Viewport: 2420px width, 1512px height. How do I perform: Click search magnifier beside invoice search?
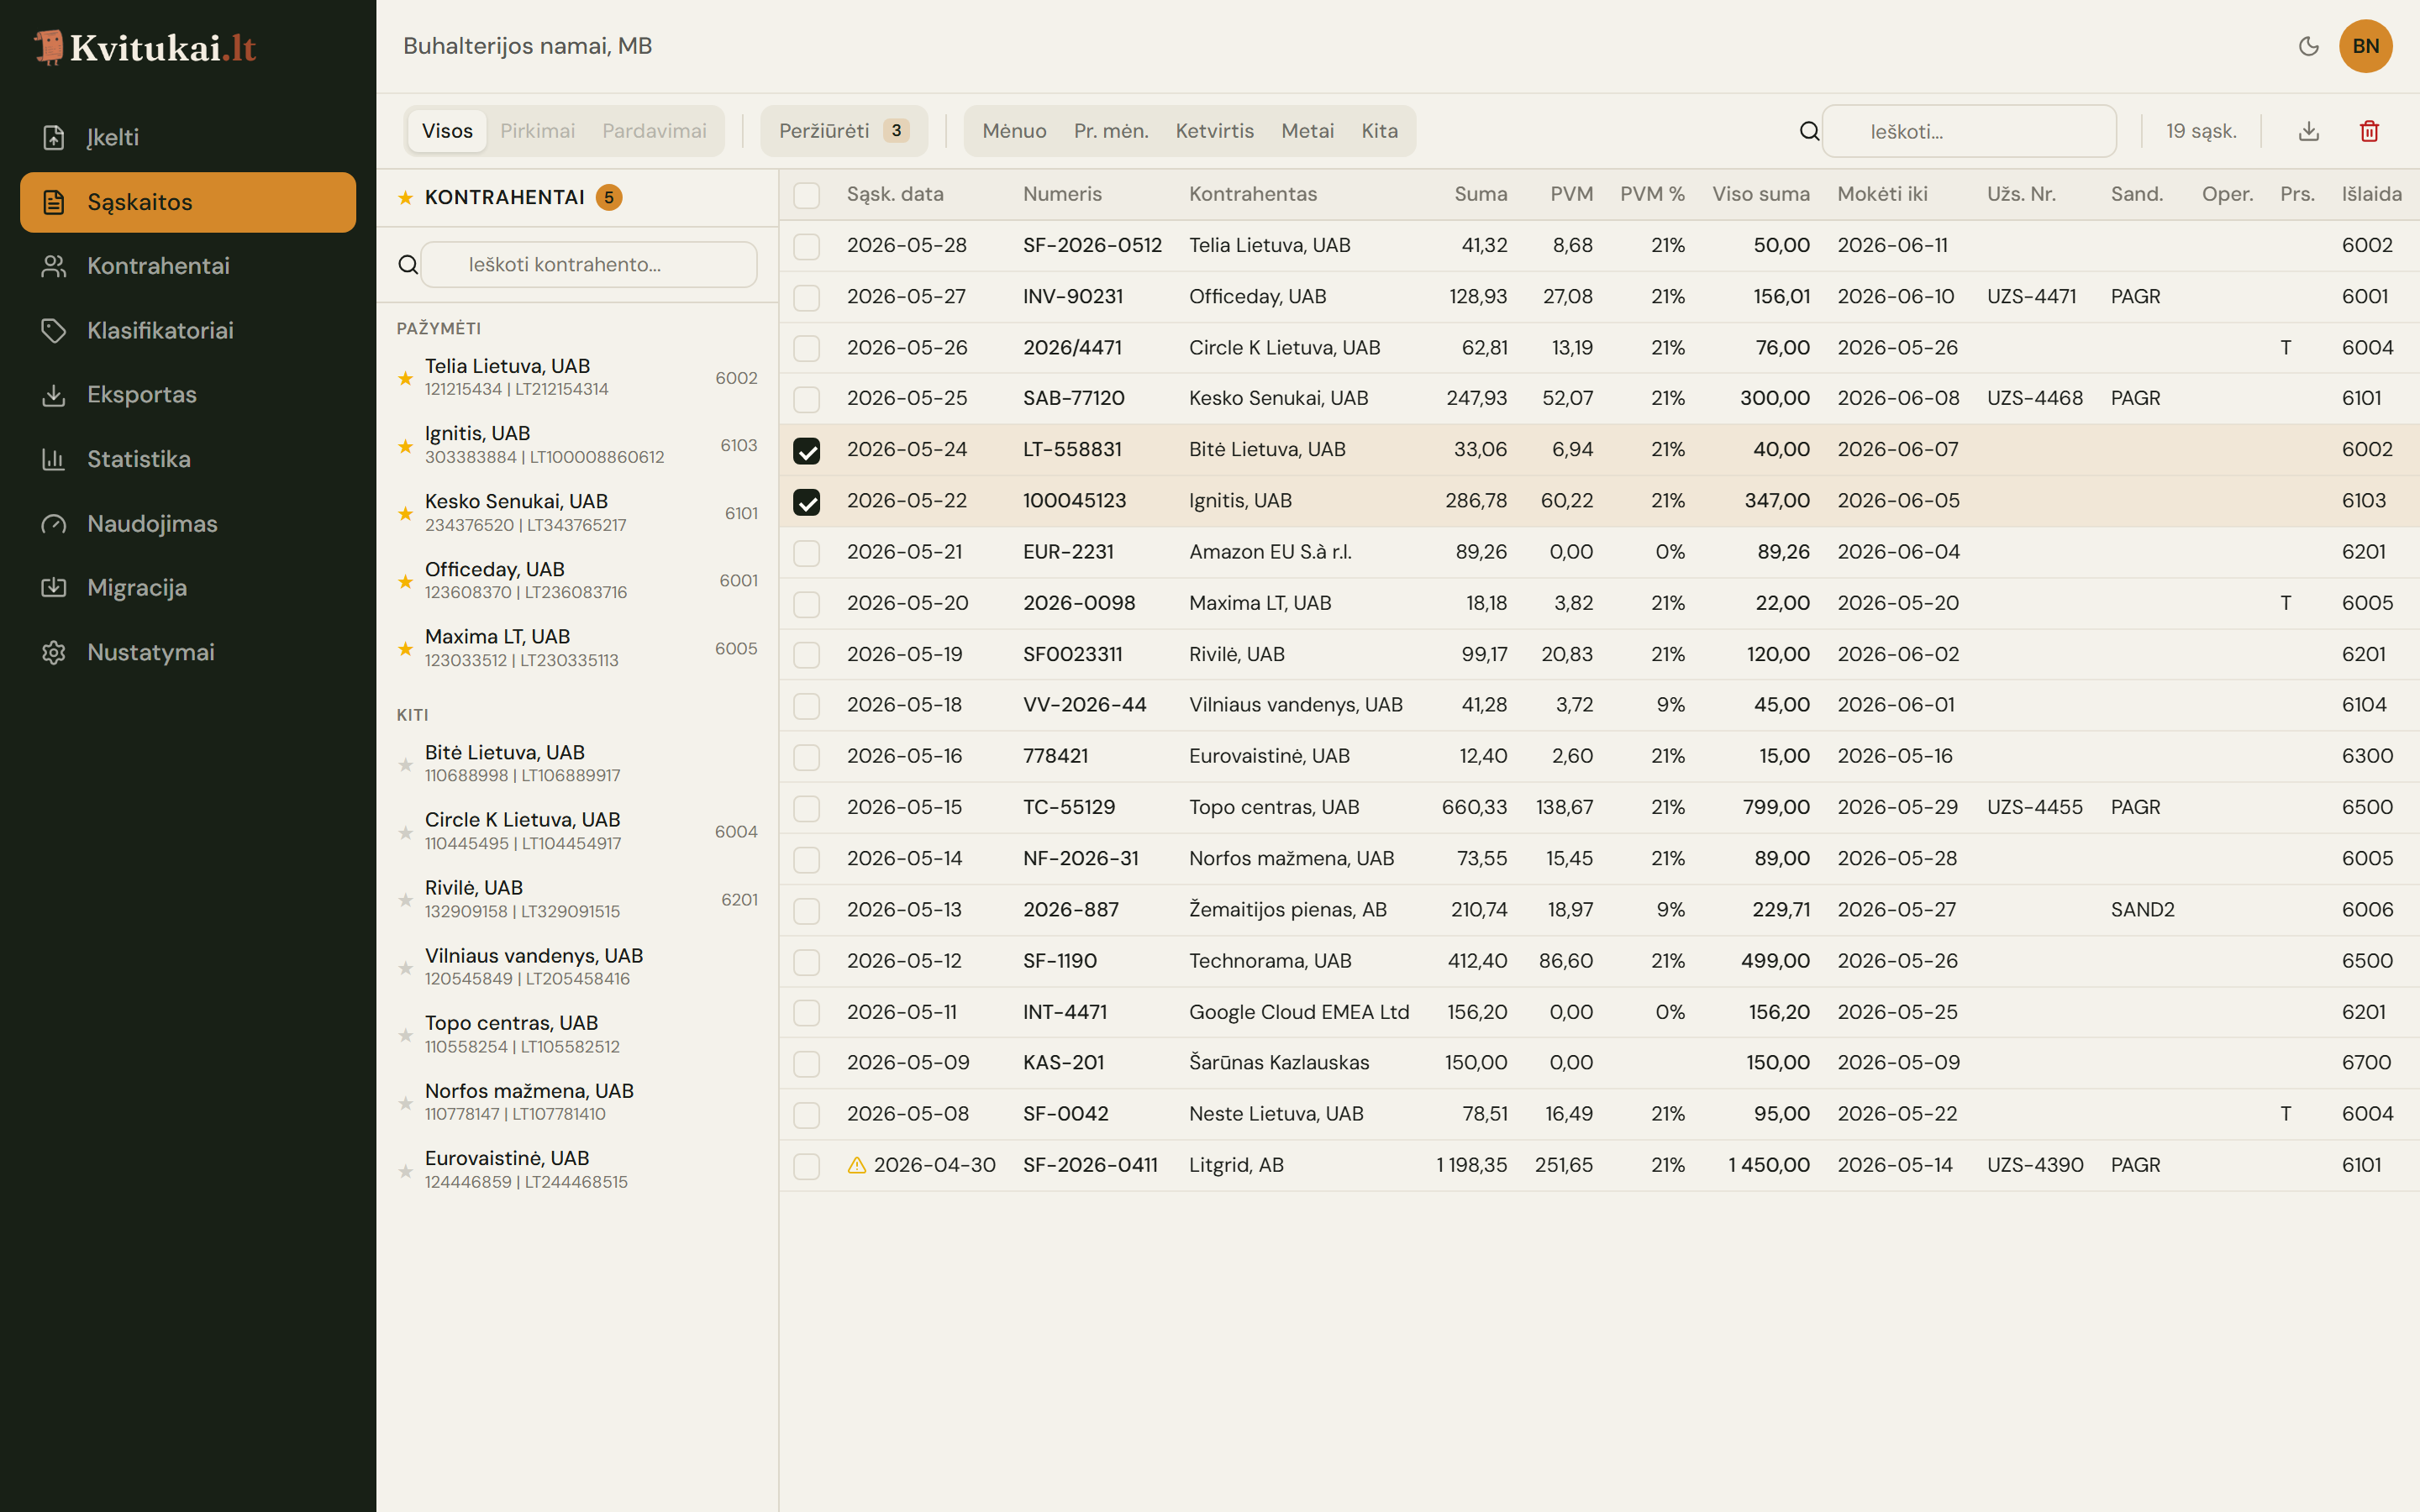click(1809, 131)
